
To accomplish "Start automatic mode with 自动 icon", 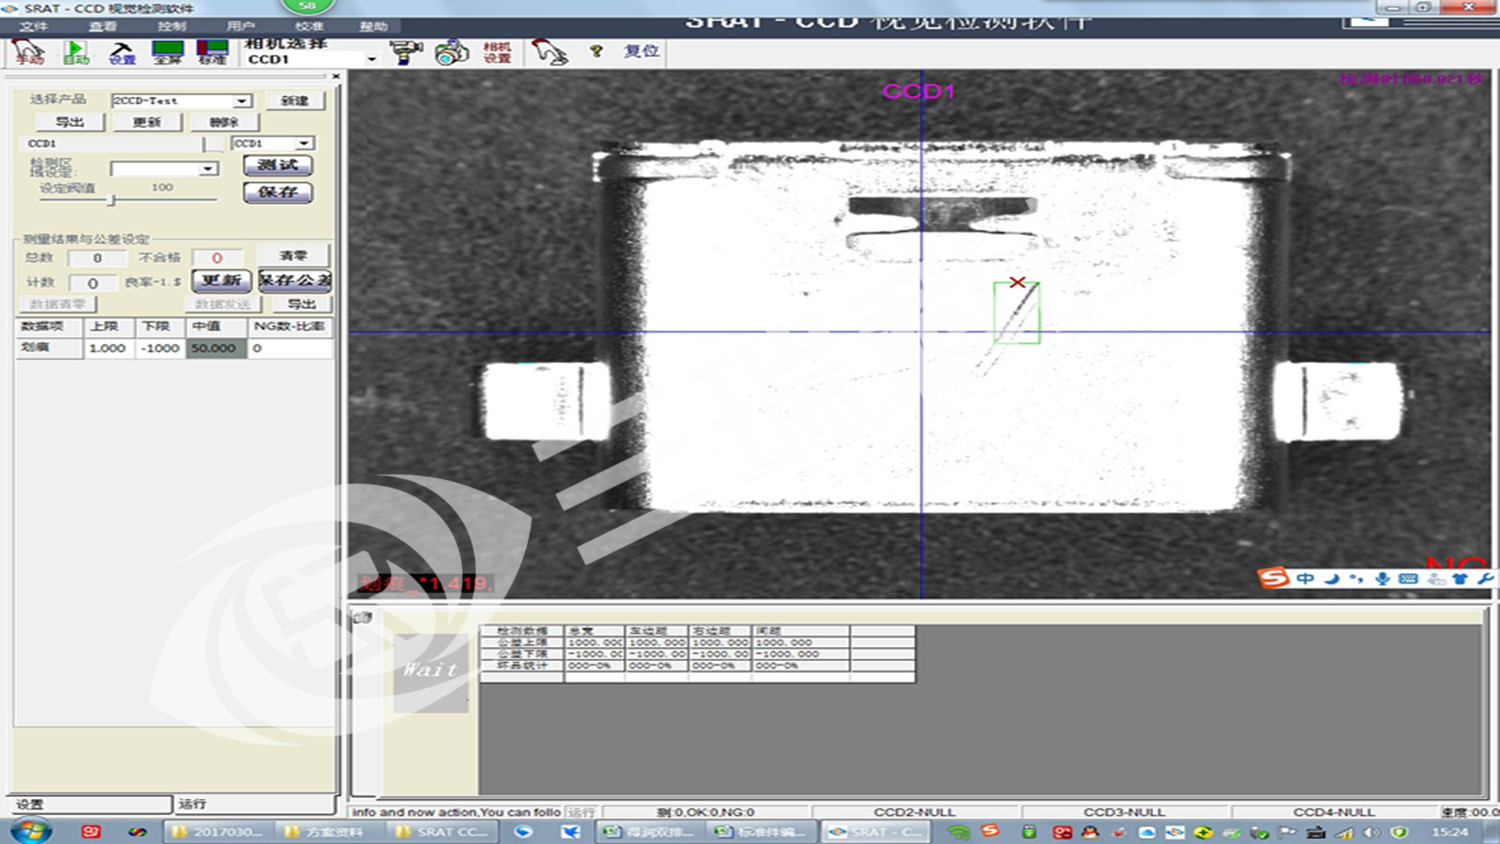I will point(75,52).
